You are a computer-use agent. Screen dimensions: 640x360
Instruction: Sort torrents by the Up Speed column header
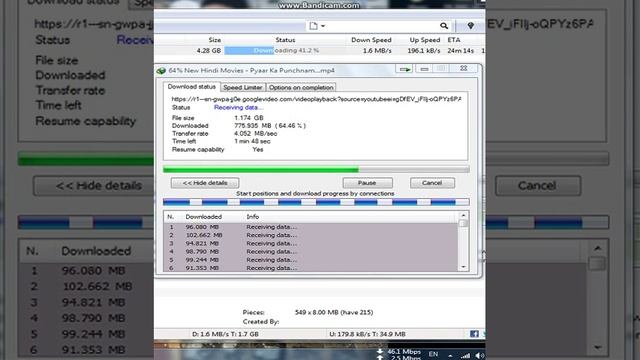(x=424, y=40)
